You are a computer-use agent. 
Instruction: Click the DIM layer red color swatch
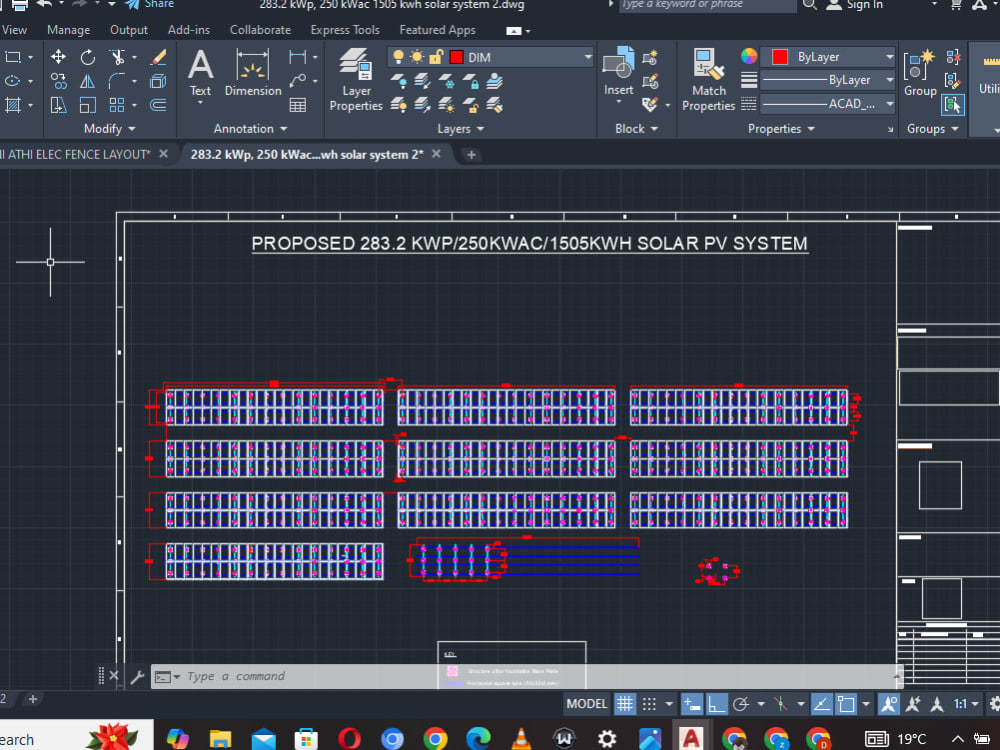click(456, 57)
